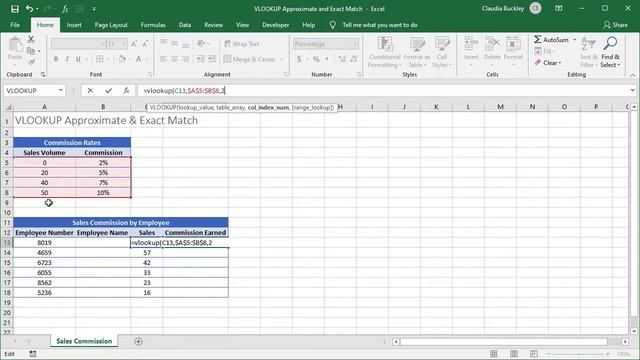Expand AutoSum dropdown arrow
Viewport: 640px width, 360px height.
(574, 40)
